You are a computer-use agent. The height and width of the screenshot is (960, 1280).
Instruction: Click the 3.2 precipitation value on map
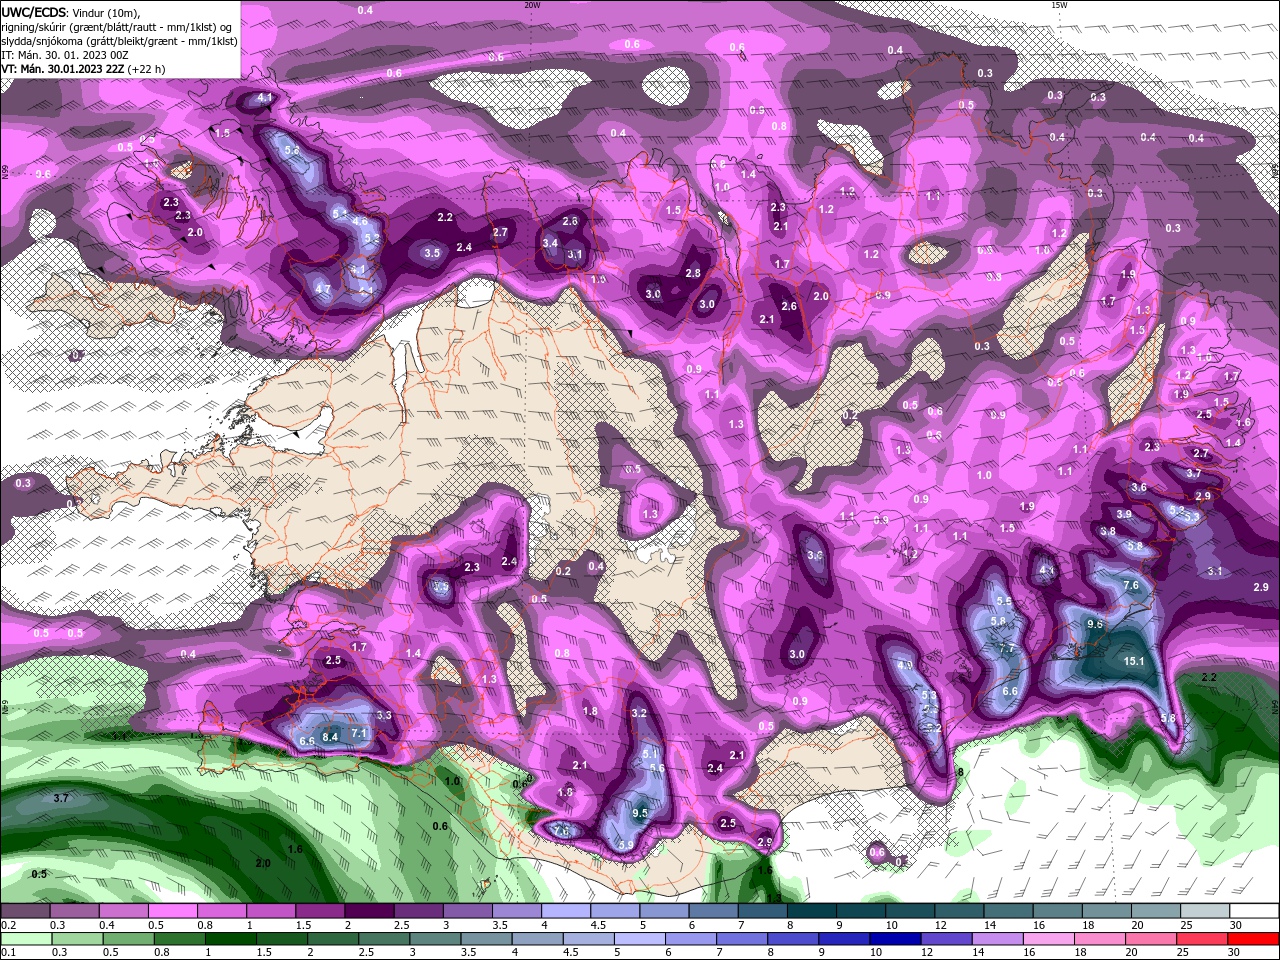point(640,713)
